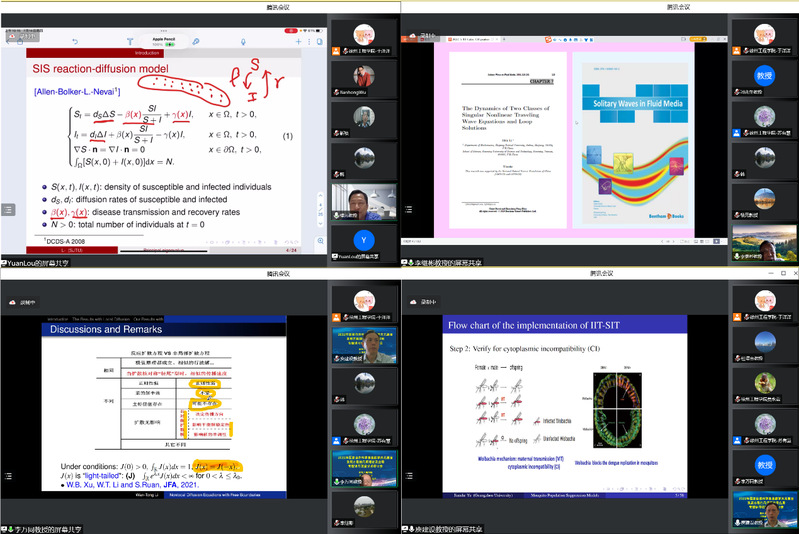Click the undo arrow in the note toolbar

76,41
